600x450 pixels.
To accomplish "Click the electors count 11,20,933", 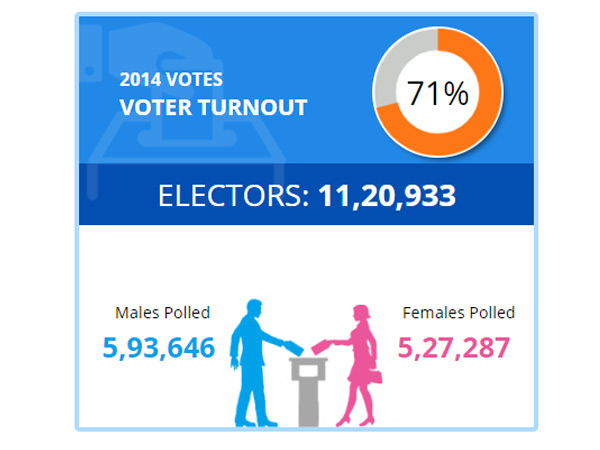I will (x=387, y=196).
